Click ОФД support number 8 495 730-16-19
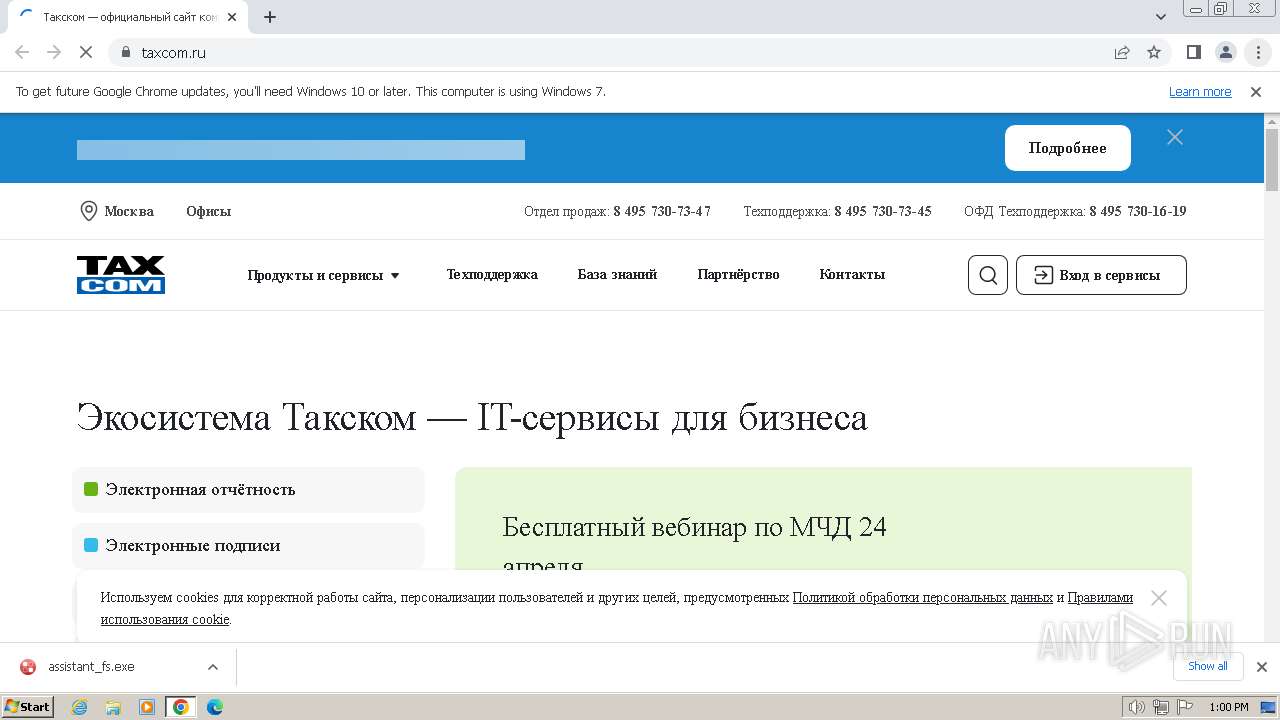 coord(1138,211)
